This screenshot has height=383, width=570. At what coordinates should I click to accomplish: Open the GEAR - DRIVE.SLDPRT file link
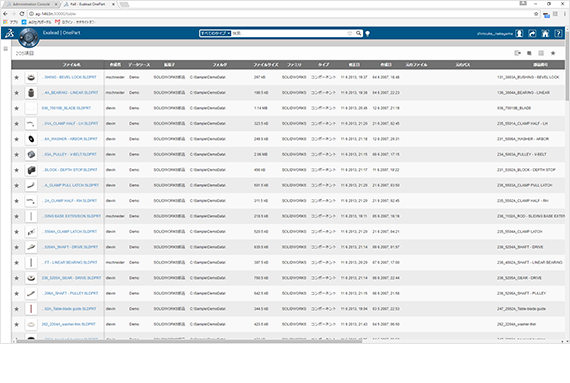point(71,278)
